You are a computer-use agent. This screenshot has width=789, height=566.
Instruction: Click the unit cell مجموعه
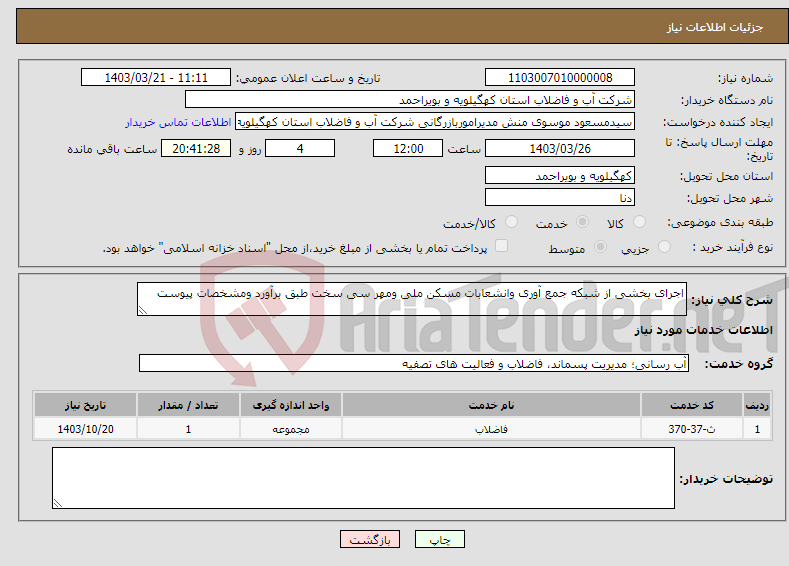point(291,429)
